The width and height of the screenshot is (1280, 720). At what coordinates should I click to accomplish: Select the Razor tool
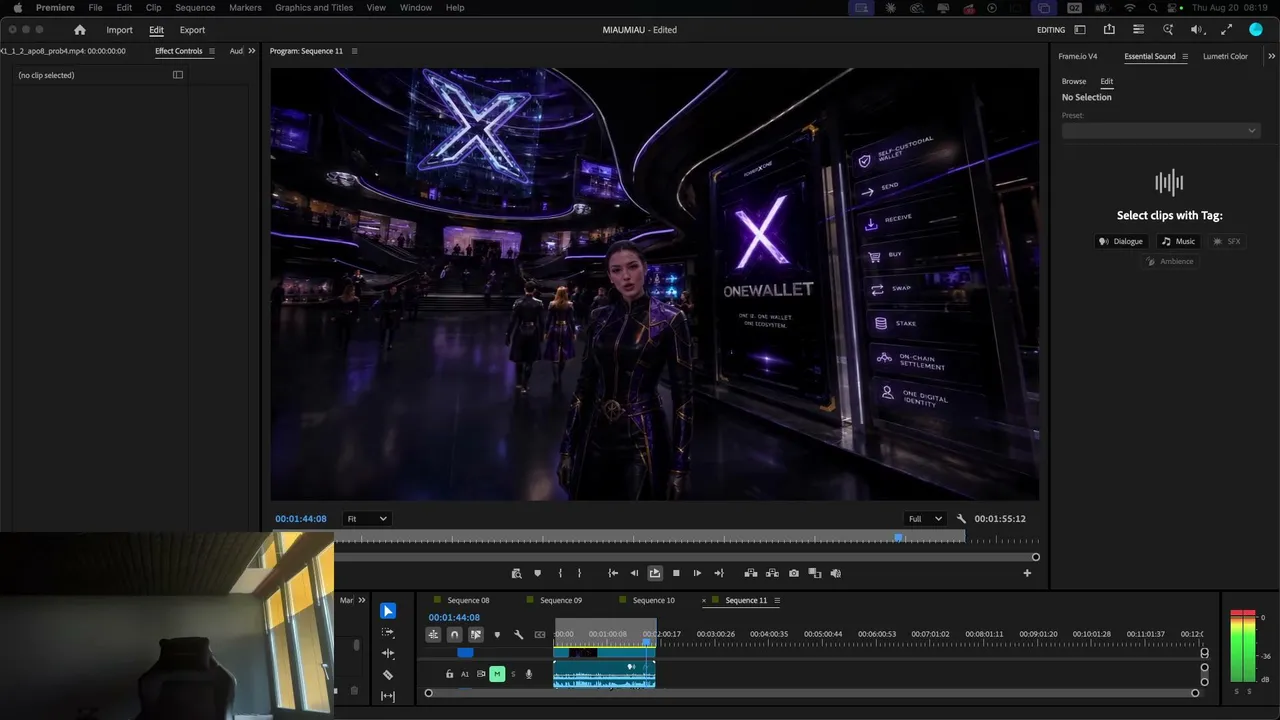388,675
